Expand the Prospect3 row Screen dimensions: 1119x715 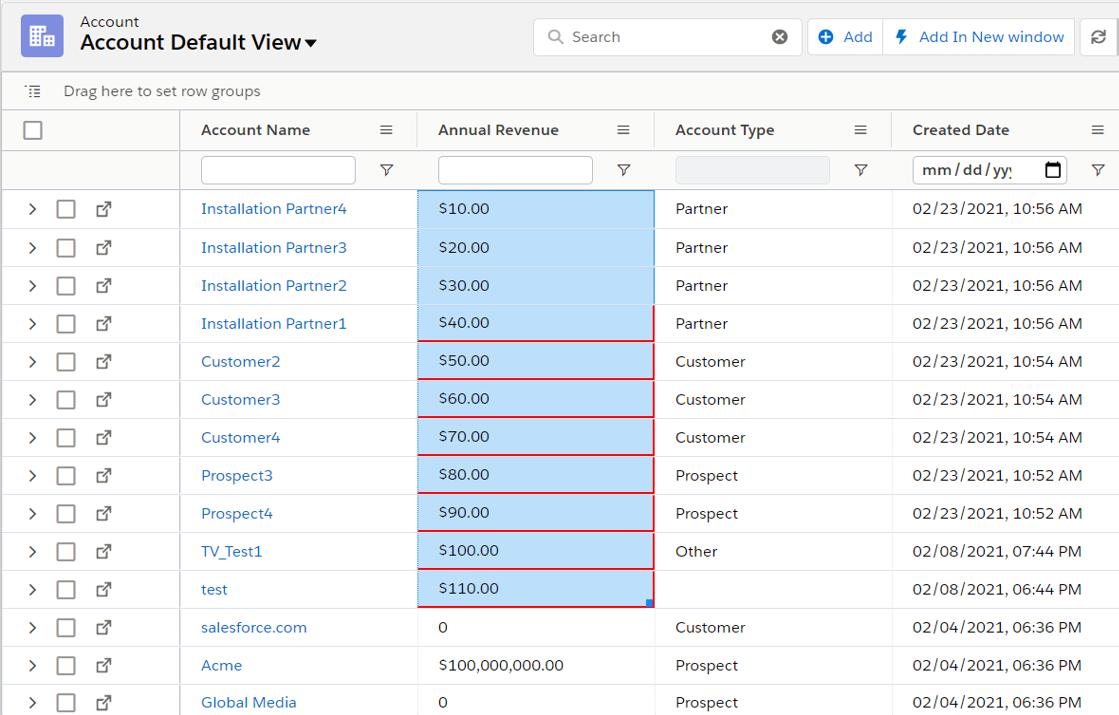(32, 476)
